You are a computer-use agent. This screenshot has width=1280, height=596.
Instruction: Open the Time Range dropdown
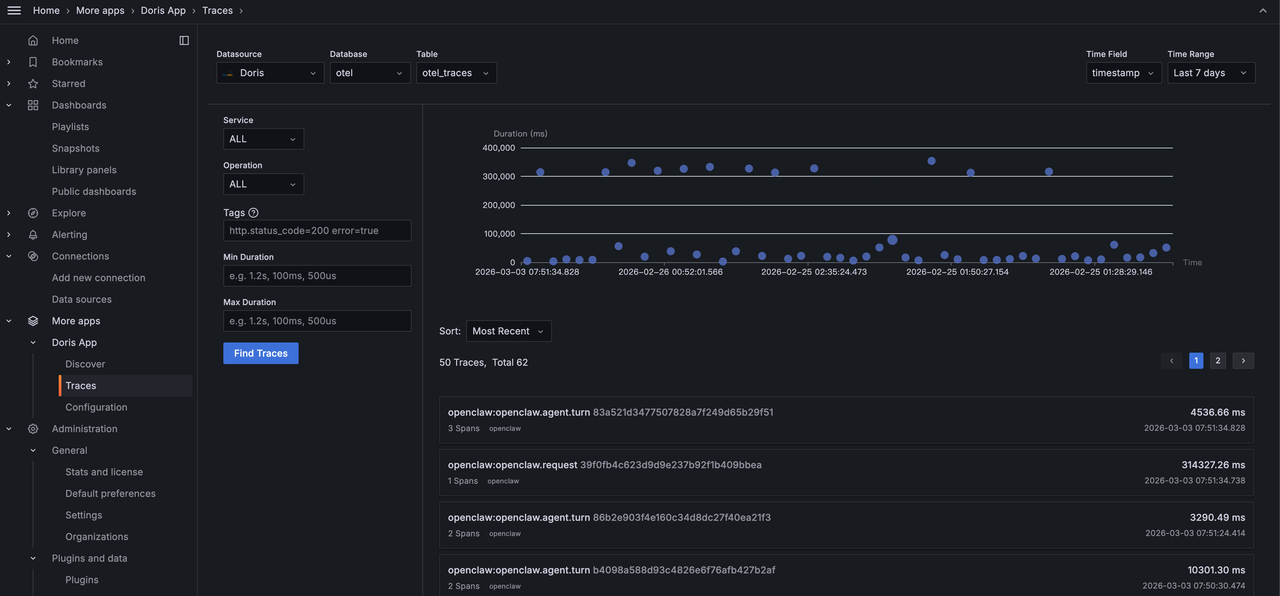[x=1211, y=73]
